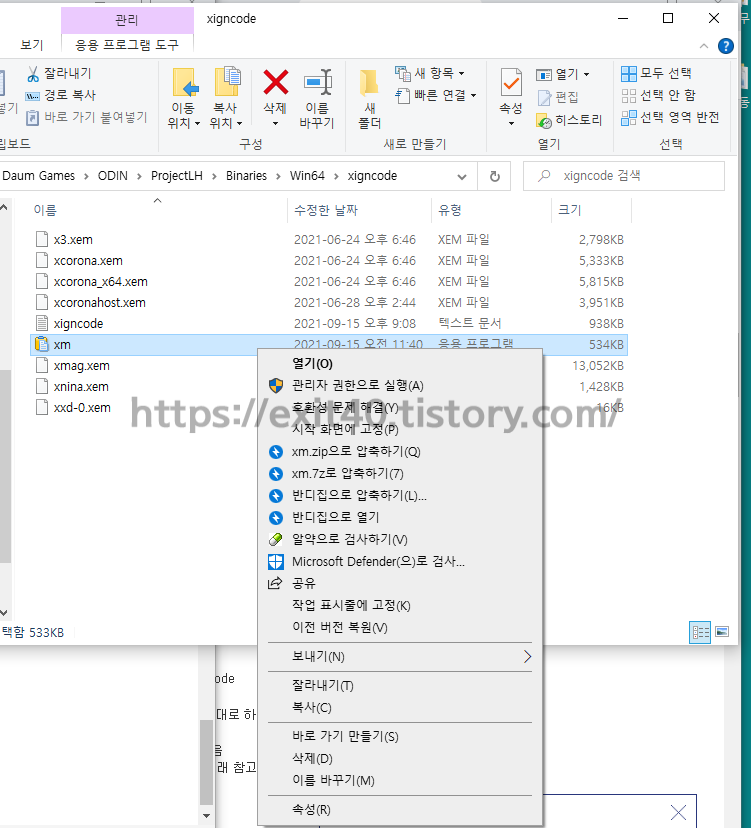Click the Copy to (복사 위치) folder icon

(x=227, y=82)
